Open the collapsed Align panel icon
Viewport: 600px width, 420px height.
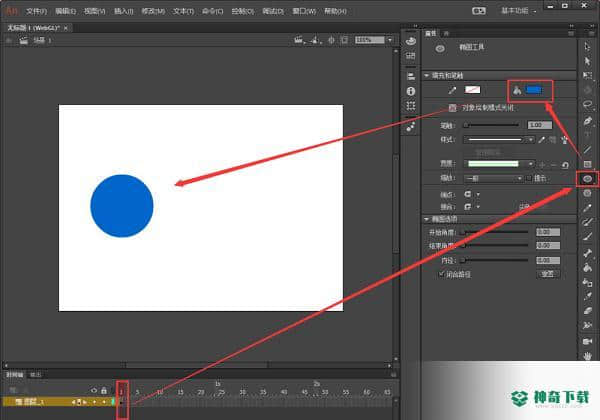(411, 76)
